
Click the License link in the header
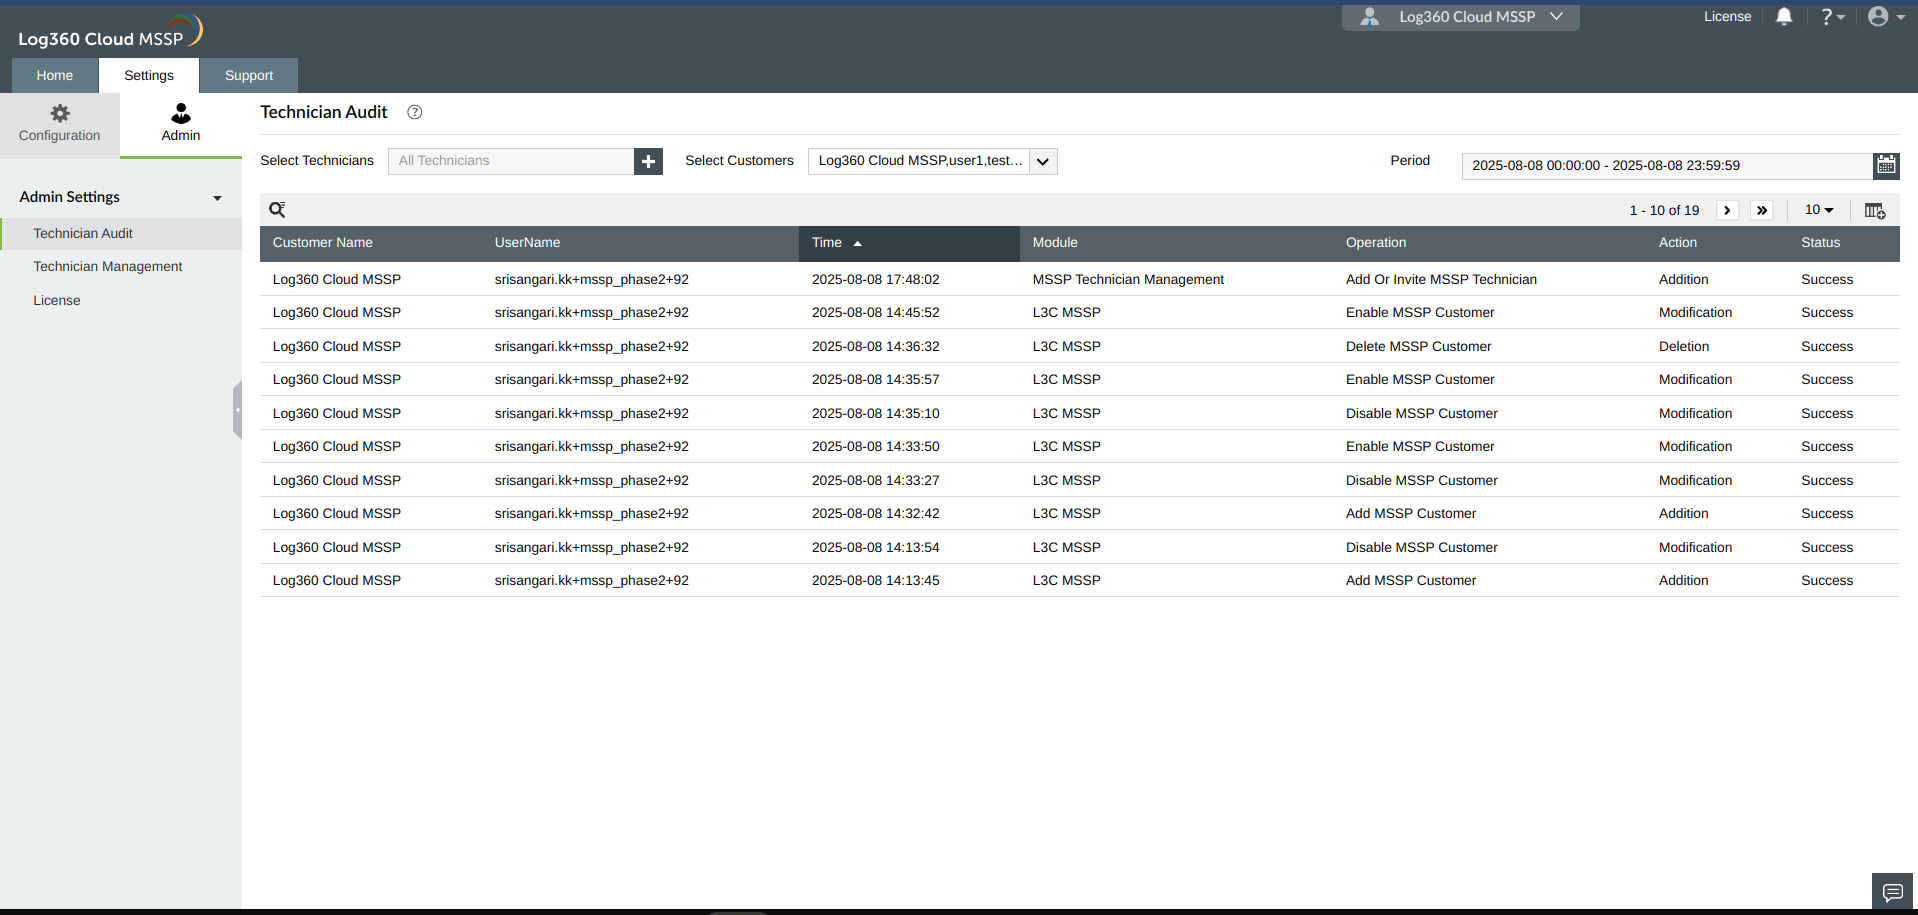1727,17
